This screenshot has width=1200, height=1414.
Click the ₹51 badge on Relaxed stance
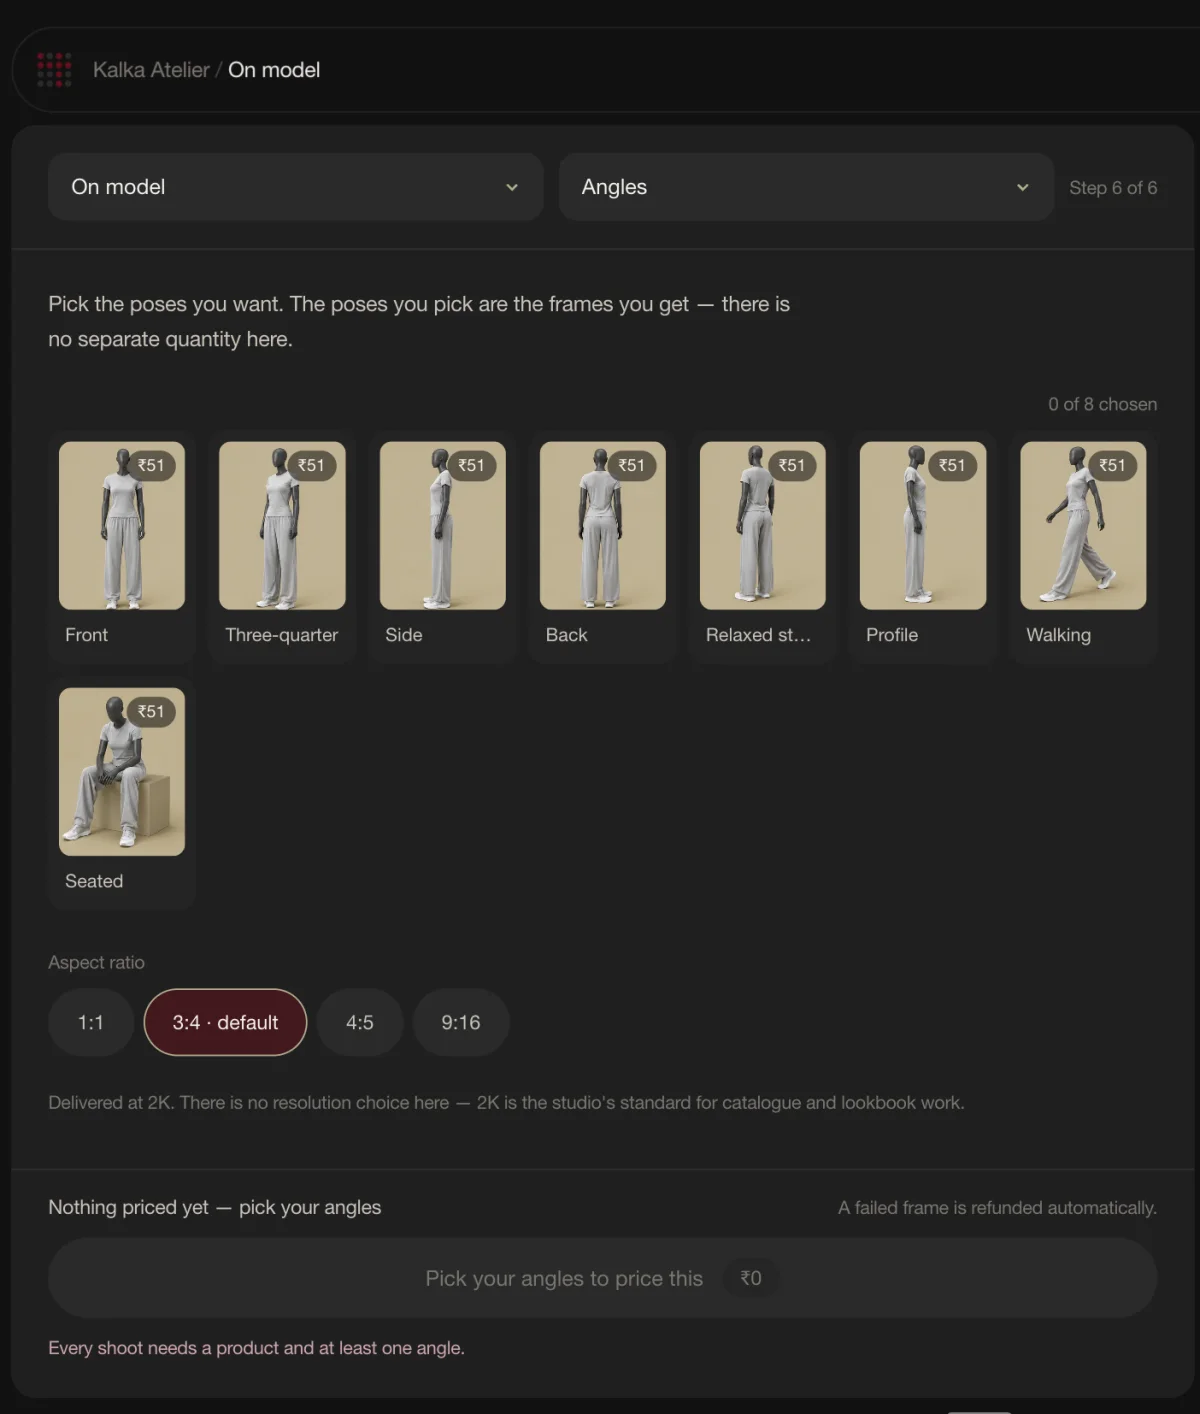791,465
